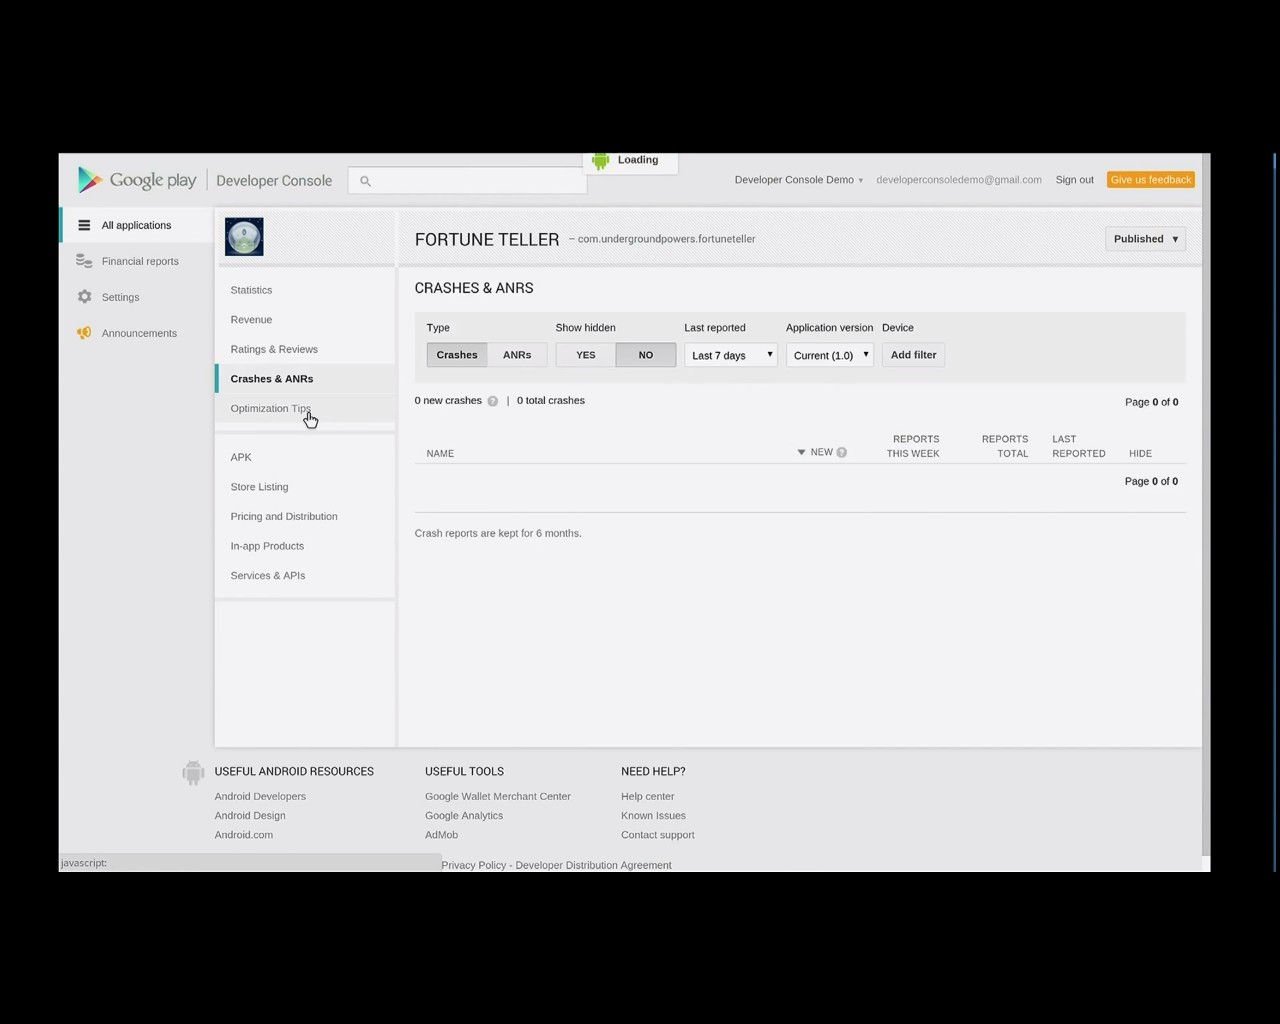Sort by the NAME column header
This screenshot has height=1024, width=1280.
[440, 454]
